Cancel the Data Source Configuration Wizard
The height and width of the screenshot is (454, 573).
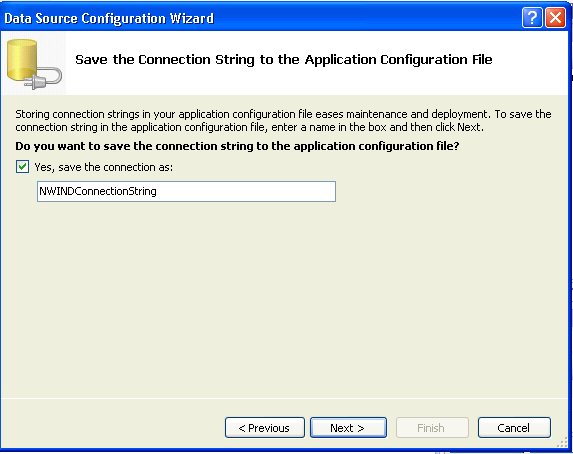514,428
